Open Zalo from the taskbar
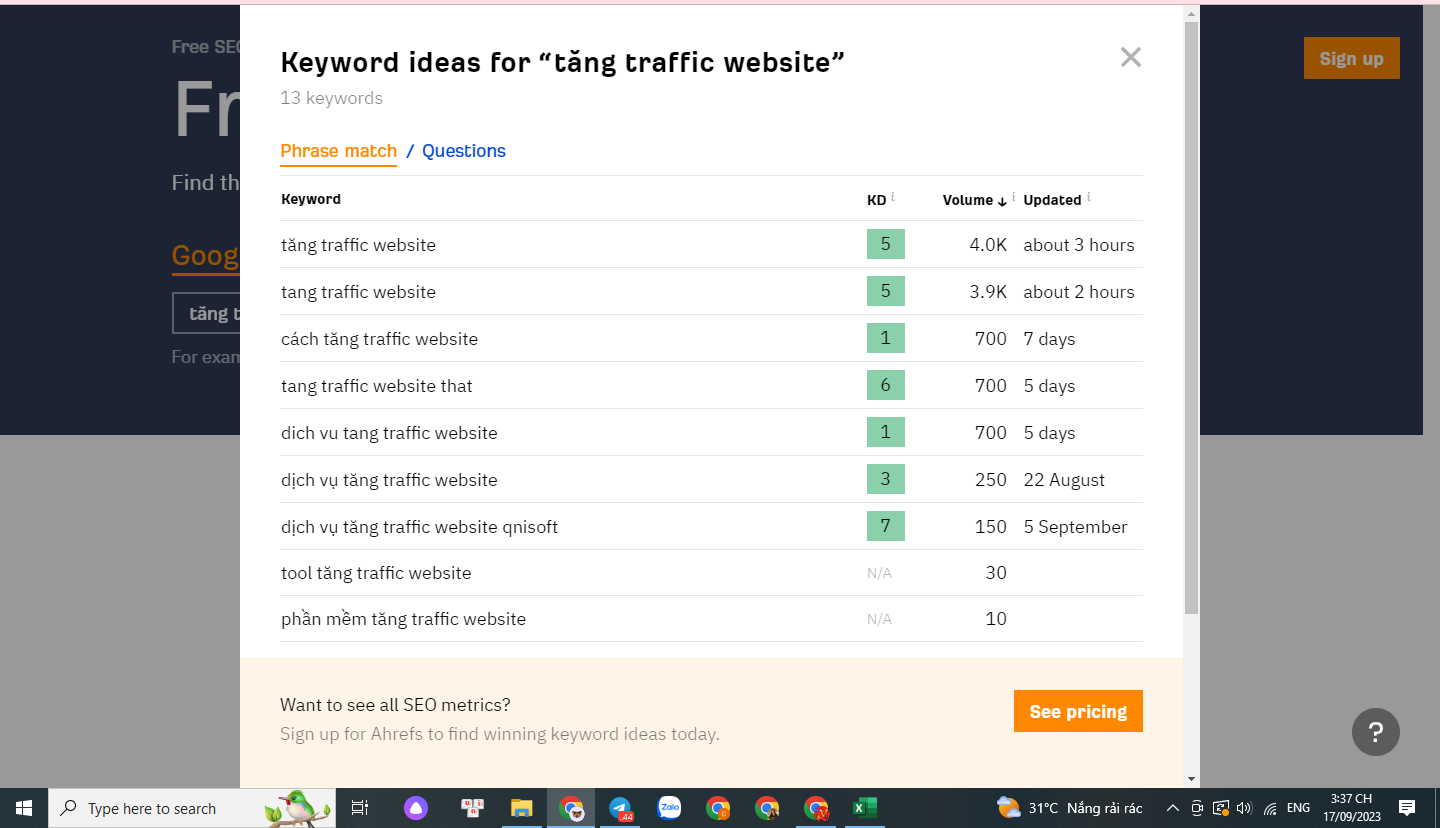 click(x=669, y=808)
